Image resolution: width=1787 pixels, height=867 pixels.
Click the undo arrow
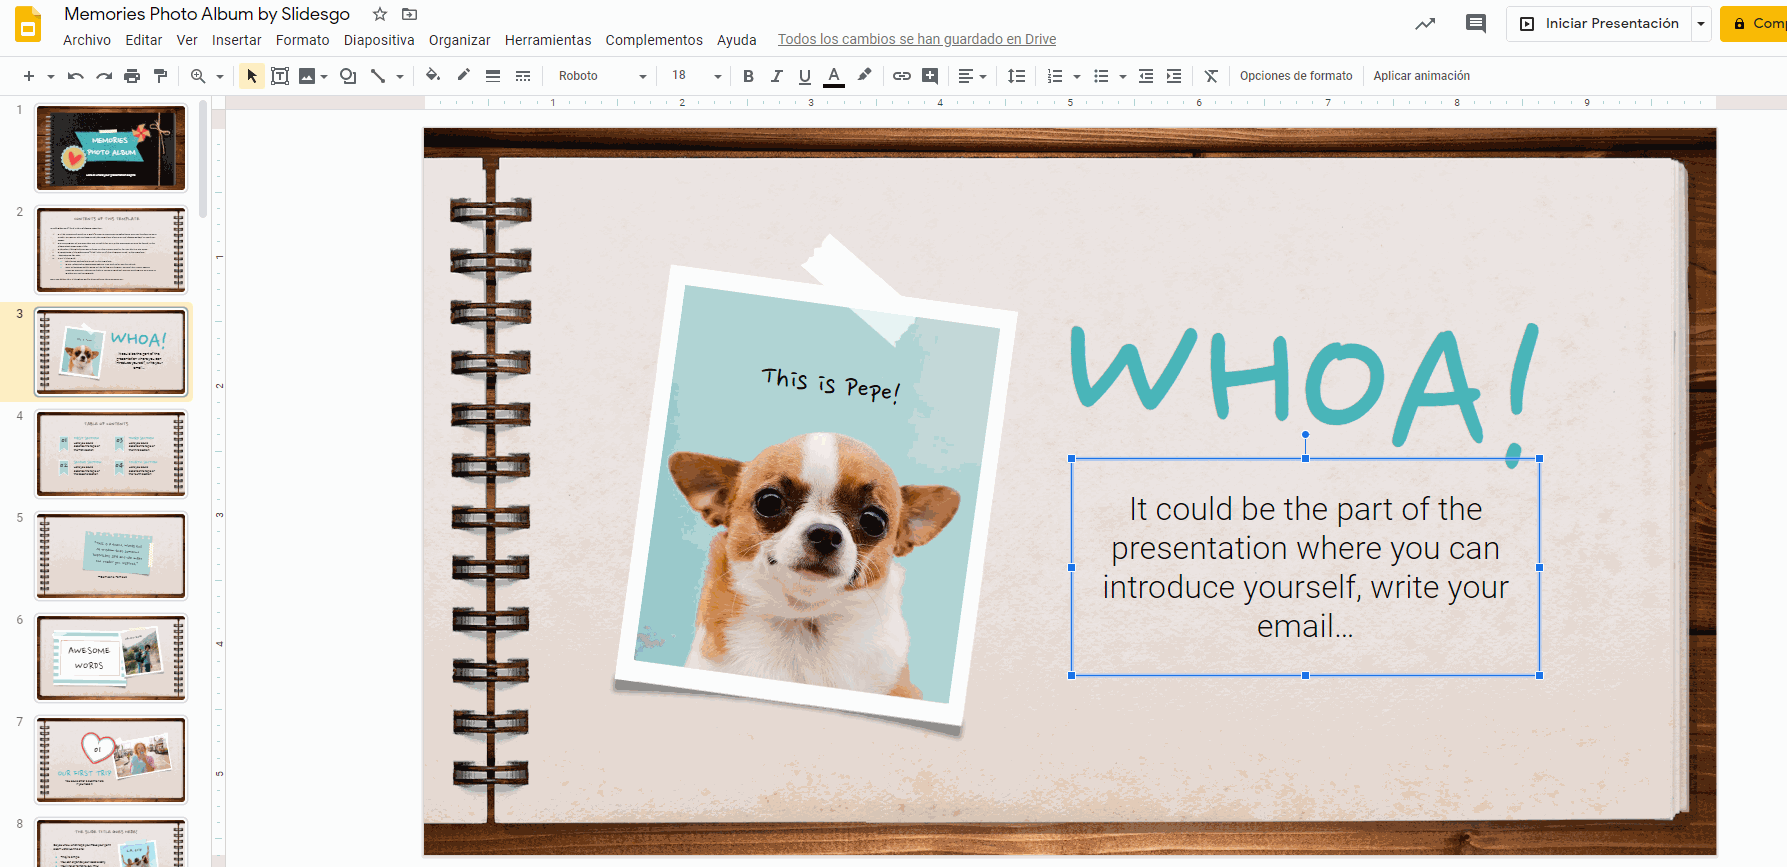(75, 76)
